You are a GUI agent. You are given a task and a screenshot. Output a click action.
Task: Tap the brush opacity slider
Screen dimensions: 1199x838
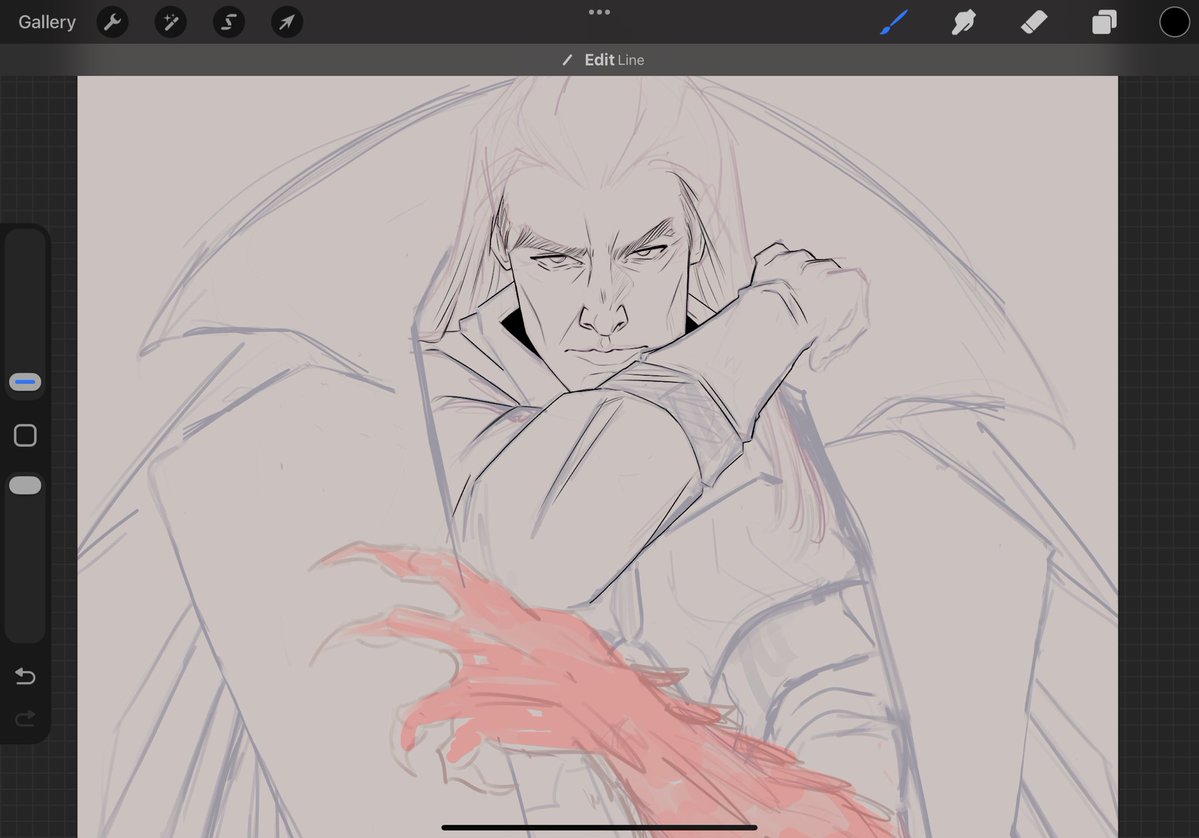(24, 485)
